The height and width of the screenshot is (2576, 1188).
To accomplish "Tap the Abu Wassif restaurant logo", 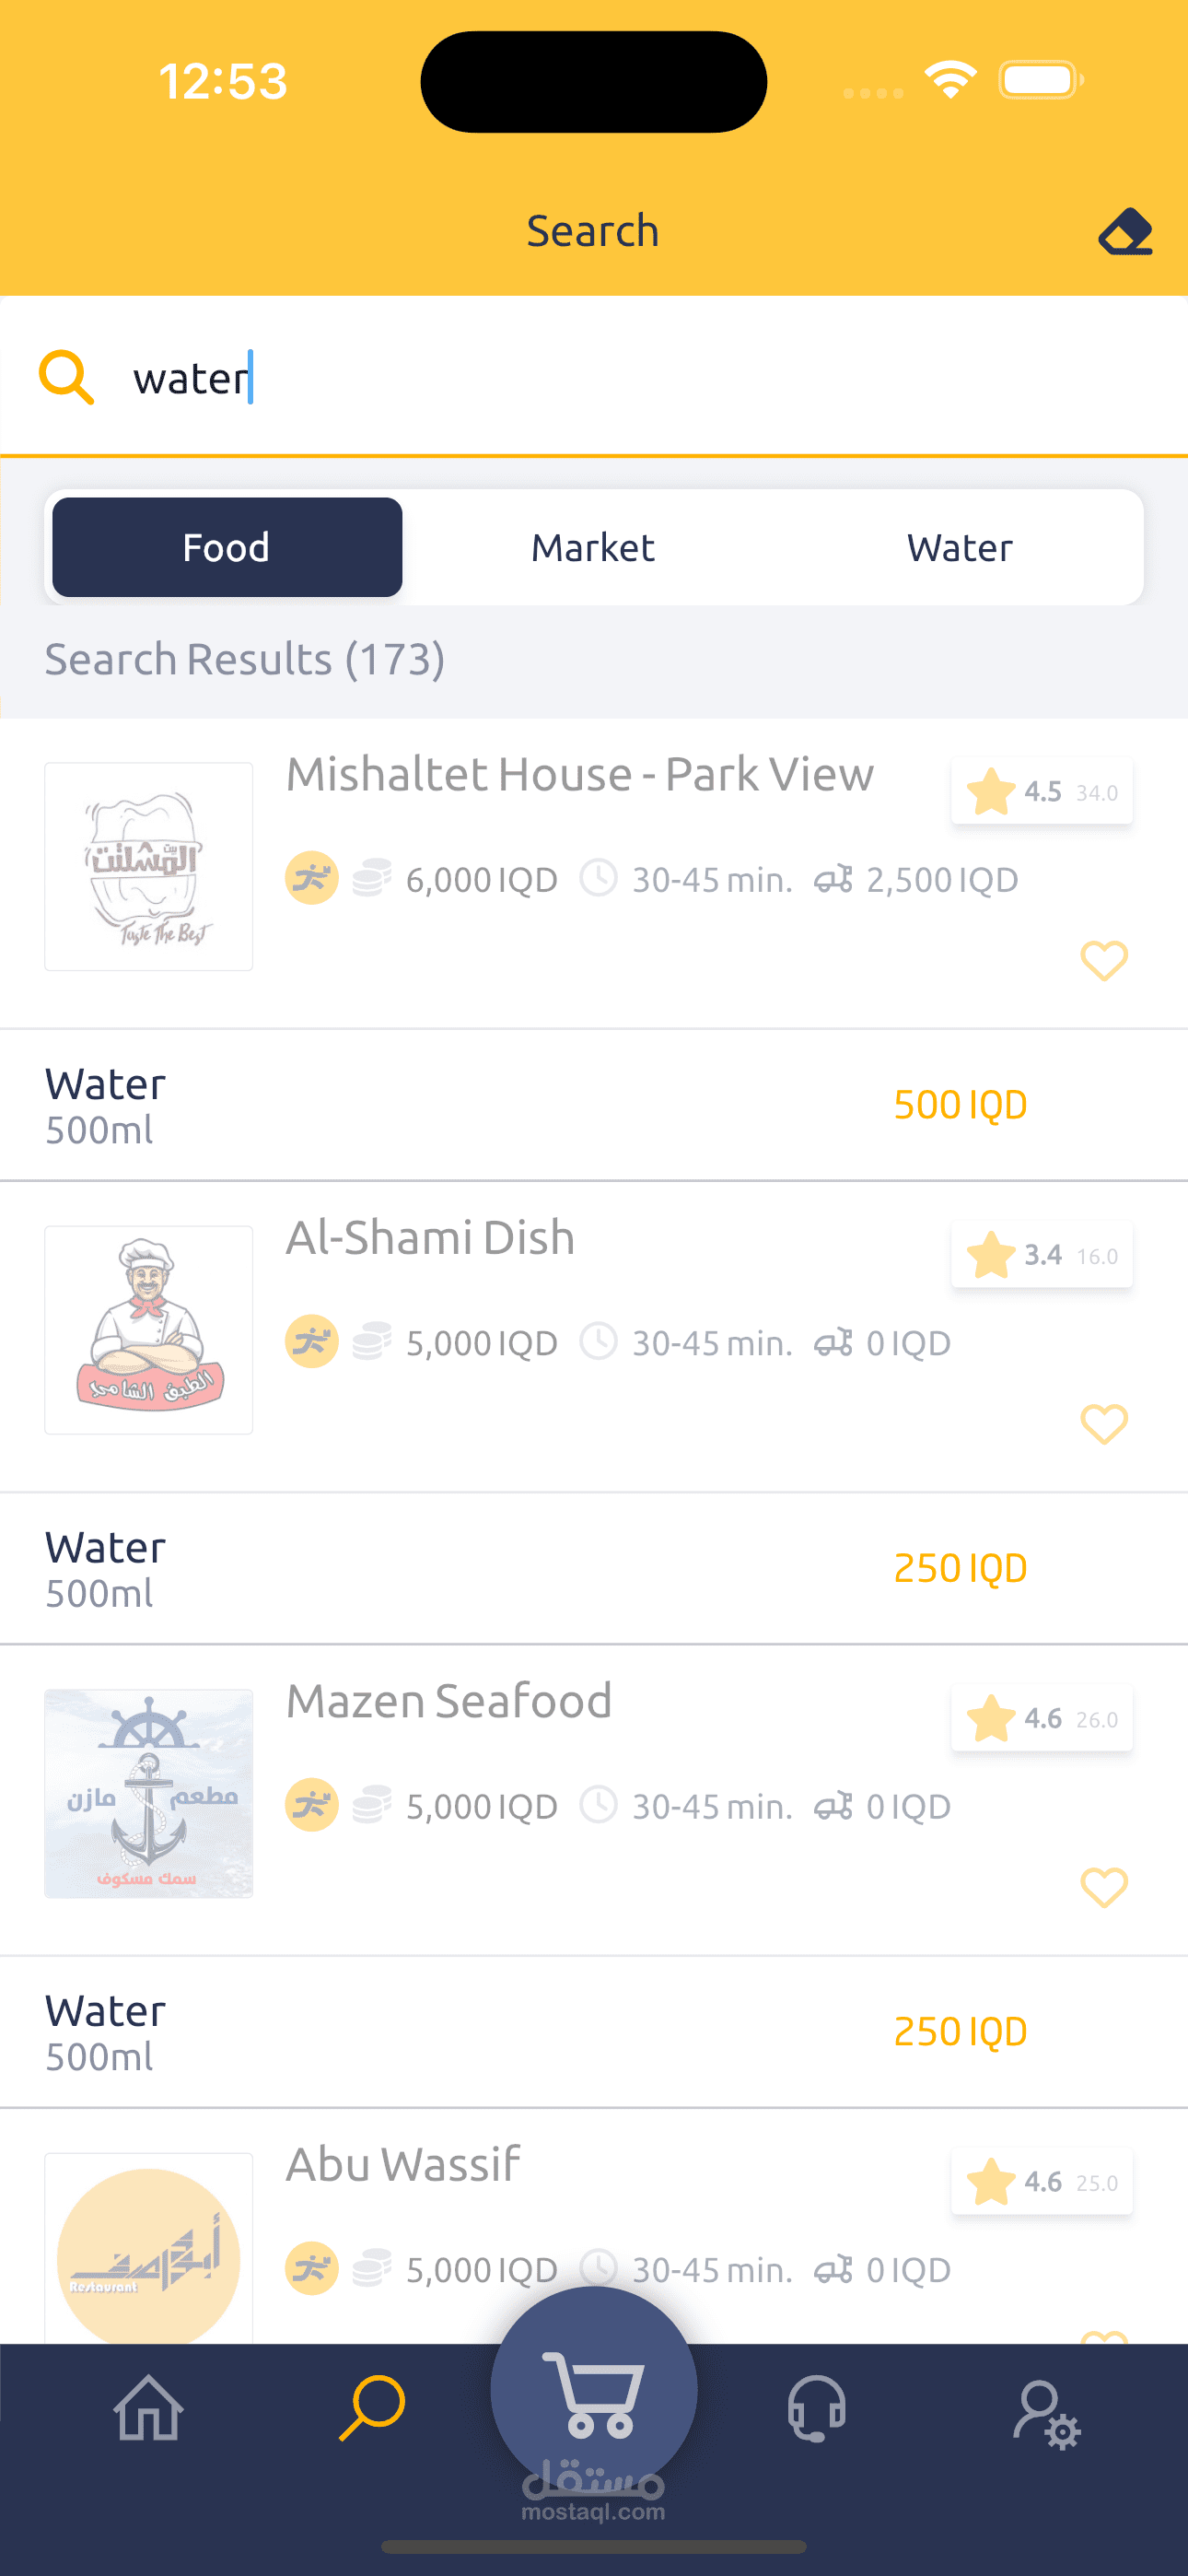I will pos(149,2250).
